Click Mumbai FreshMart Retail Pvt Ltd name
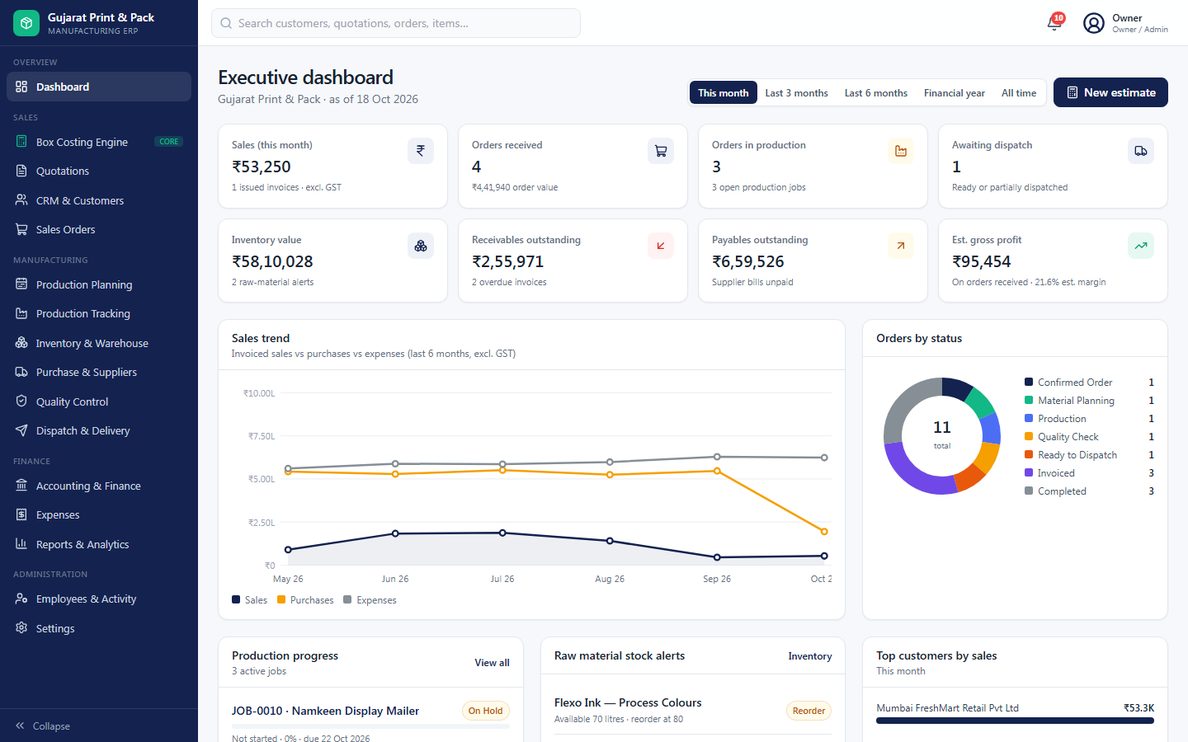 point(947,708)
